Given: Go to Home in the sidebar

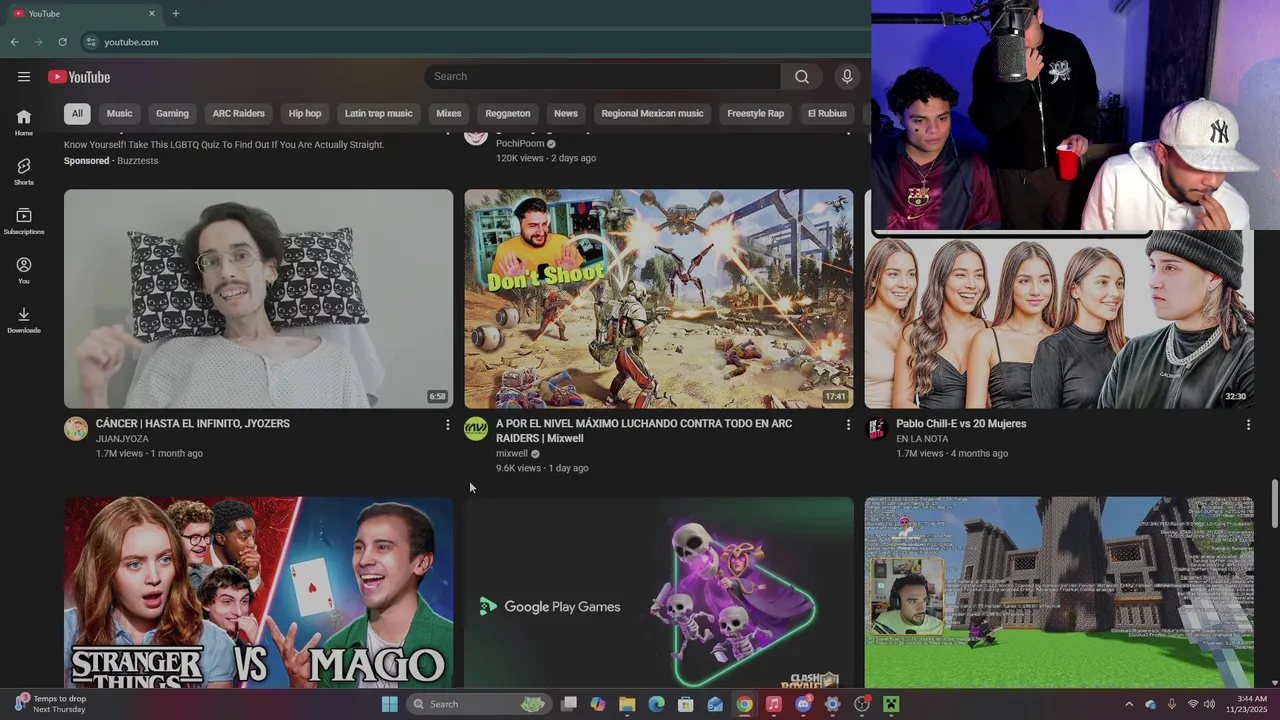Looking at the screenshot, I should pyautogui.click(x=24, y=122).
